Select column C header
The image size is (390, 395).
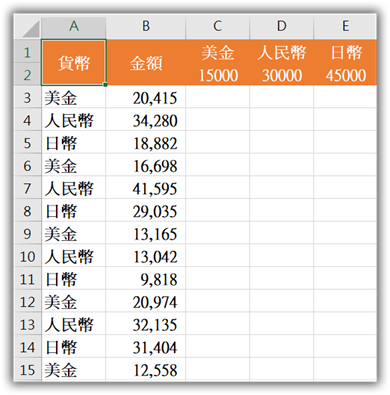tap(217, 27)
